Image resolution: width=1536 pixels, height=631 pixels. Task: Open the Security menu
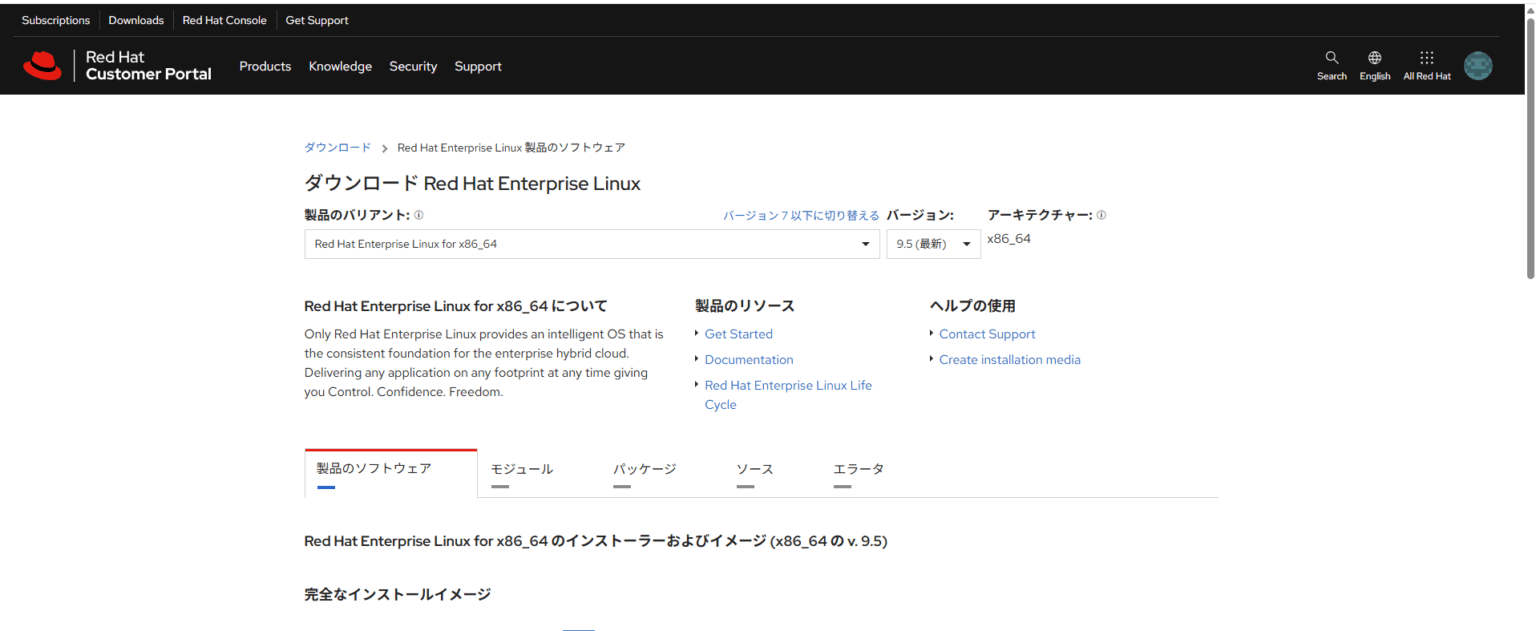pos(413,66)
